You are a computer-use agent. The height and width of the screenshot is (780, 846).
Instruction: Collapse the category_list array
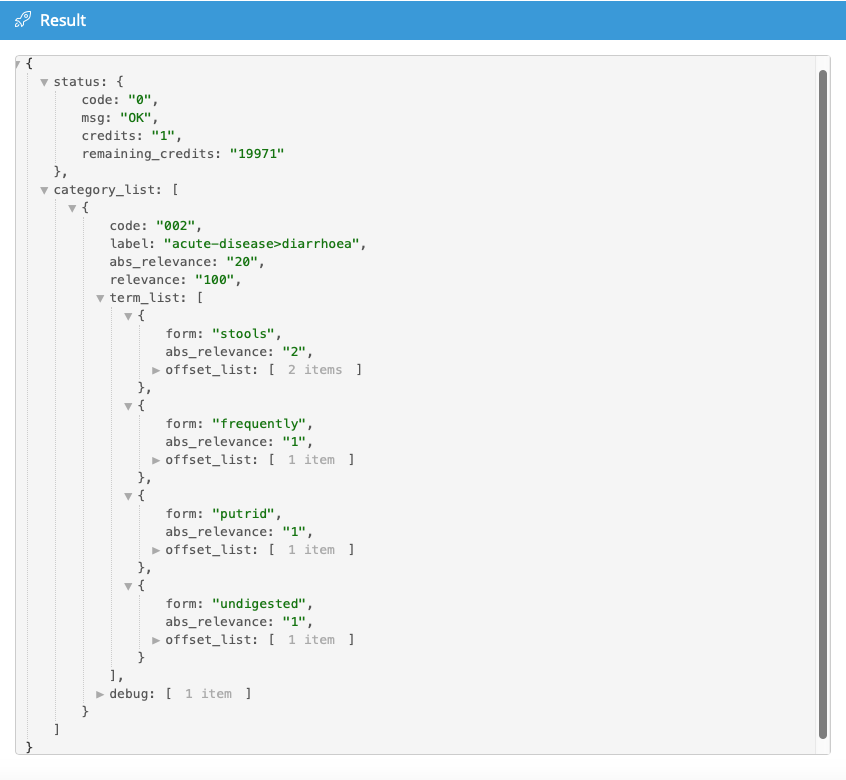point(44,189)
